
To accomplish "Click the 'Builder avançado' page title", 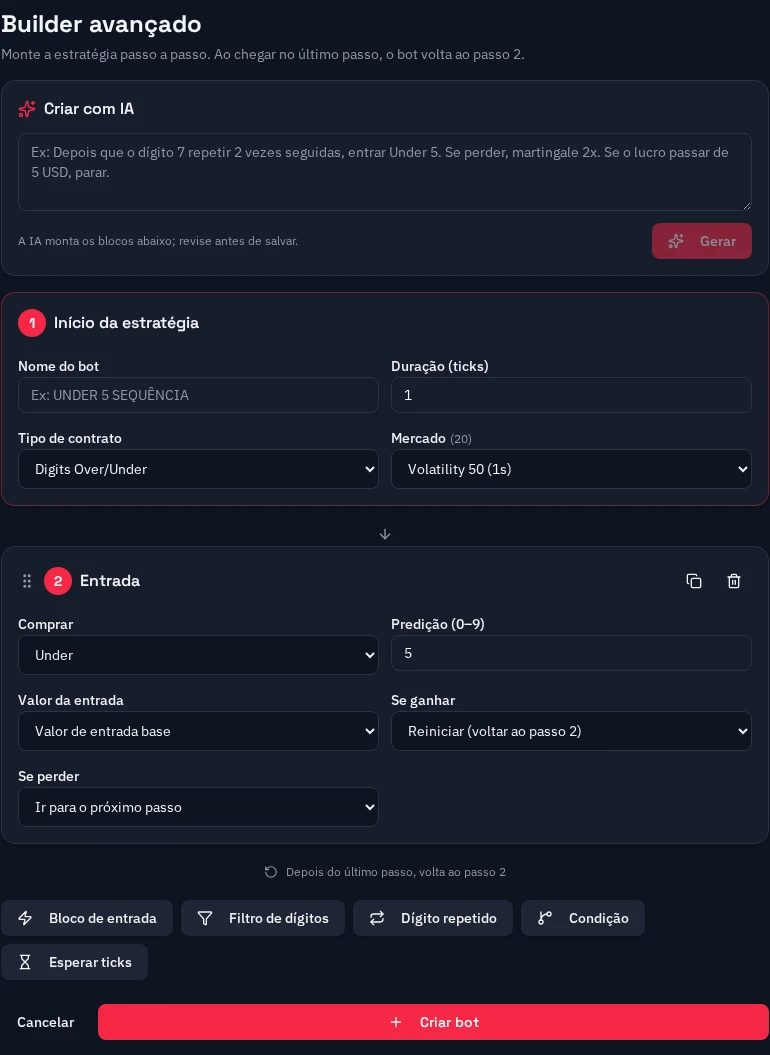I will [x=102, y=24].
